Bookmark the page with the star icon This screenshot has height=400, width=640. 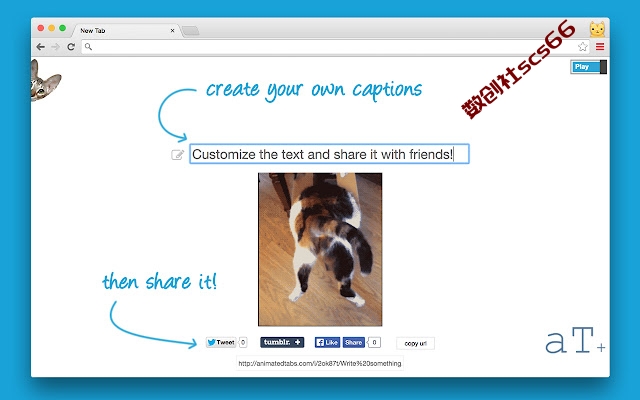coord(582,47)
